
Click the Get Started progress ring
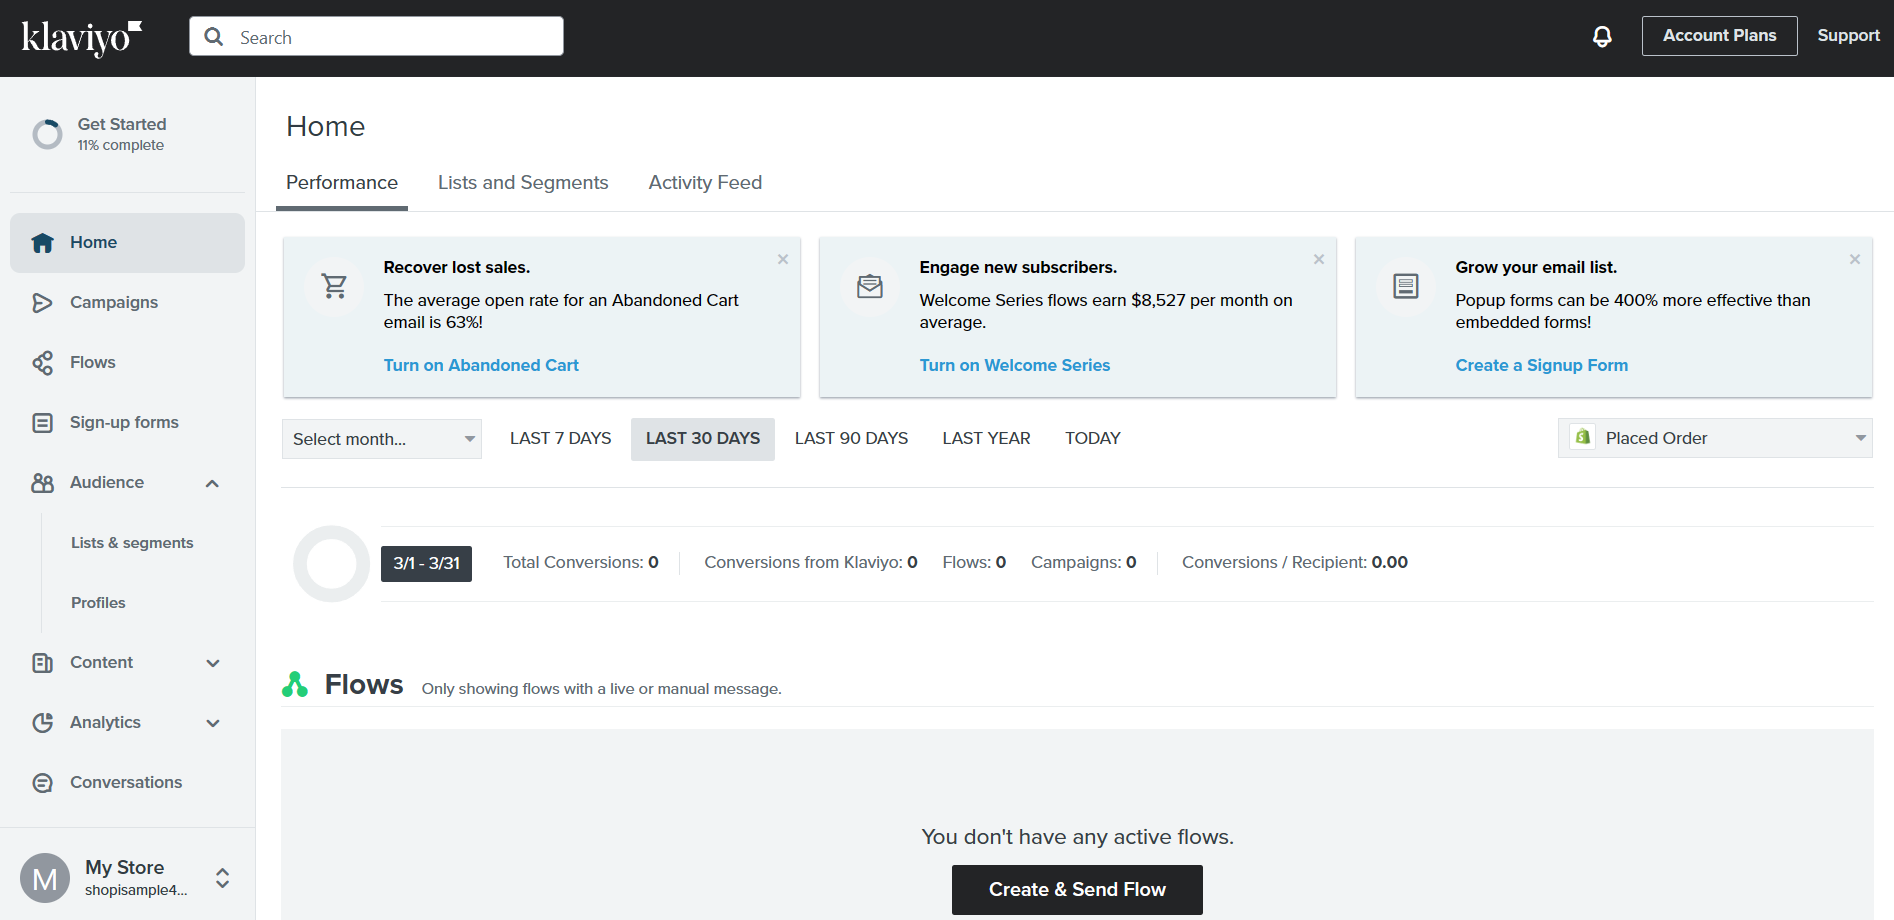47,134
